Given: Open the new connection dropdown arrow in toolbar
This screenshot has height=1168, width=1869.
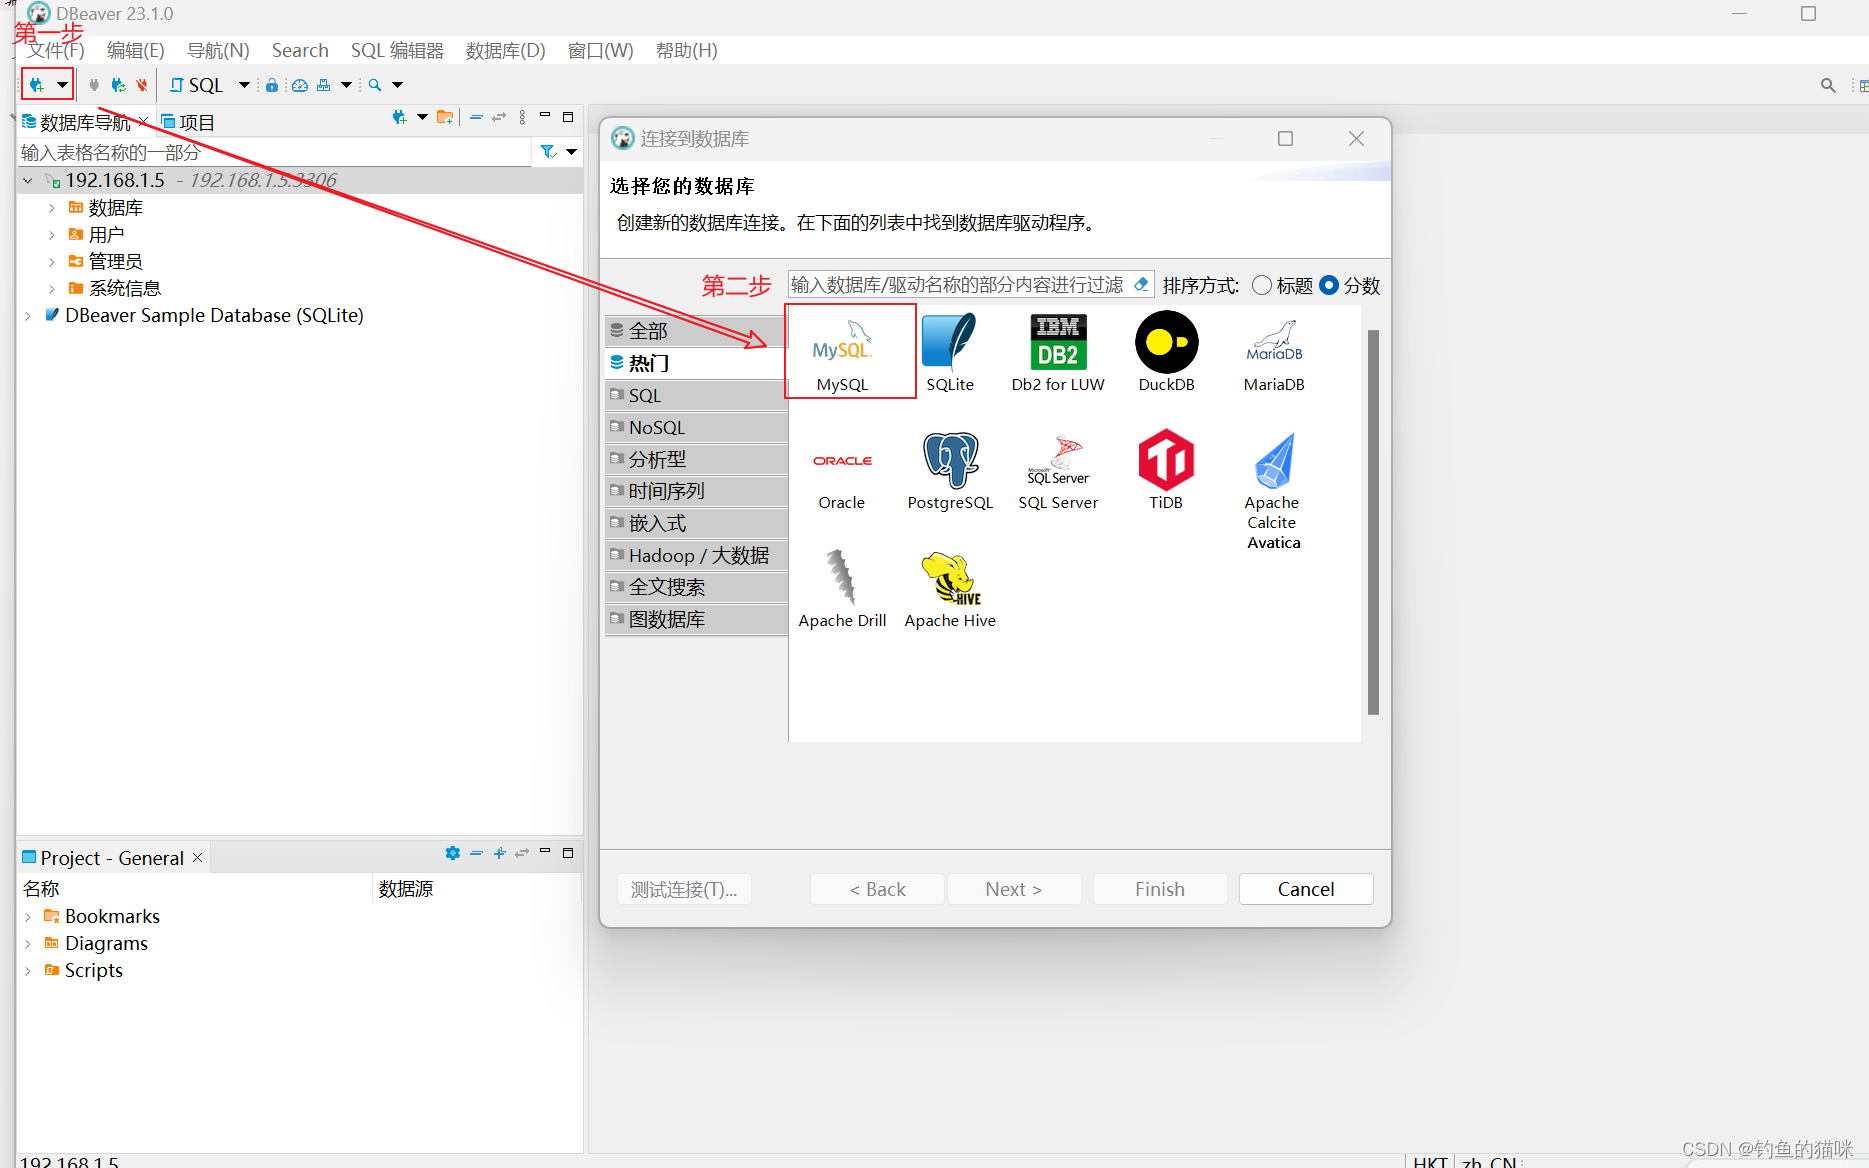Looking at the screenshot, I should pos(62,85).
